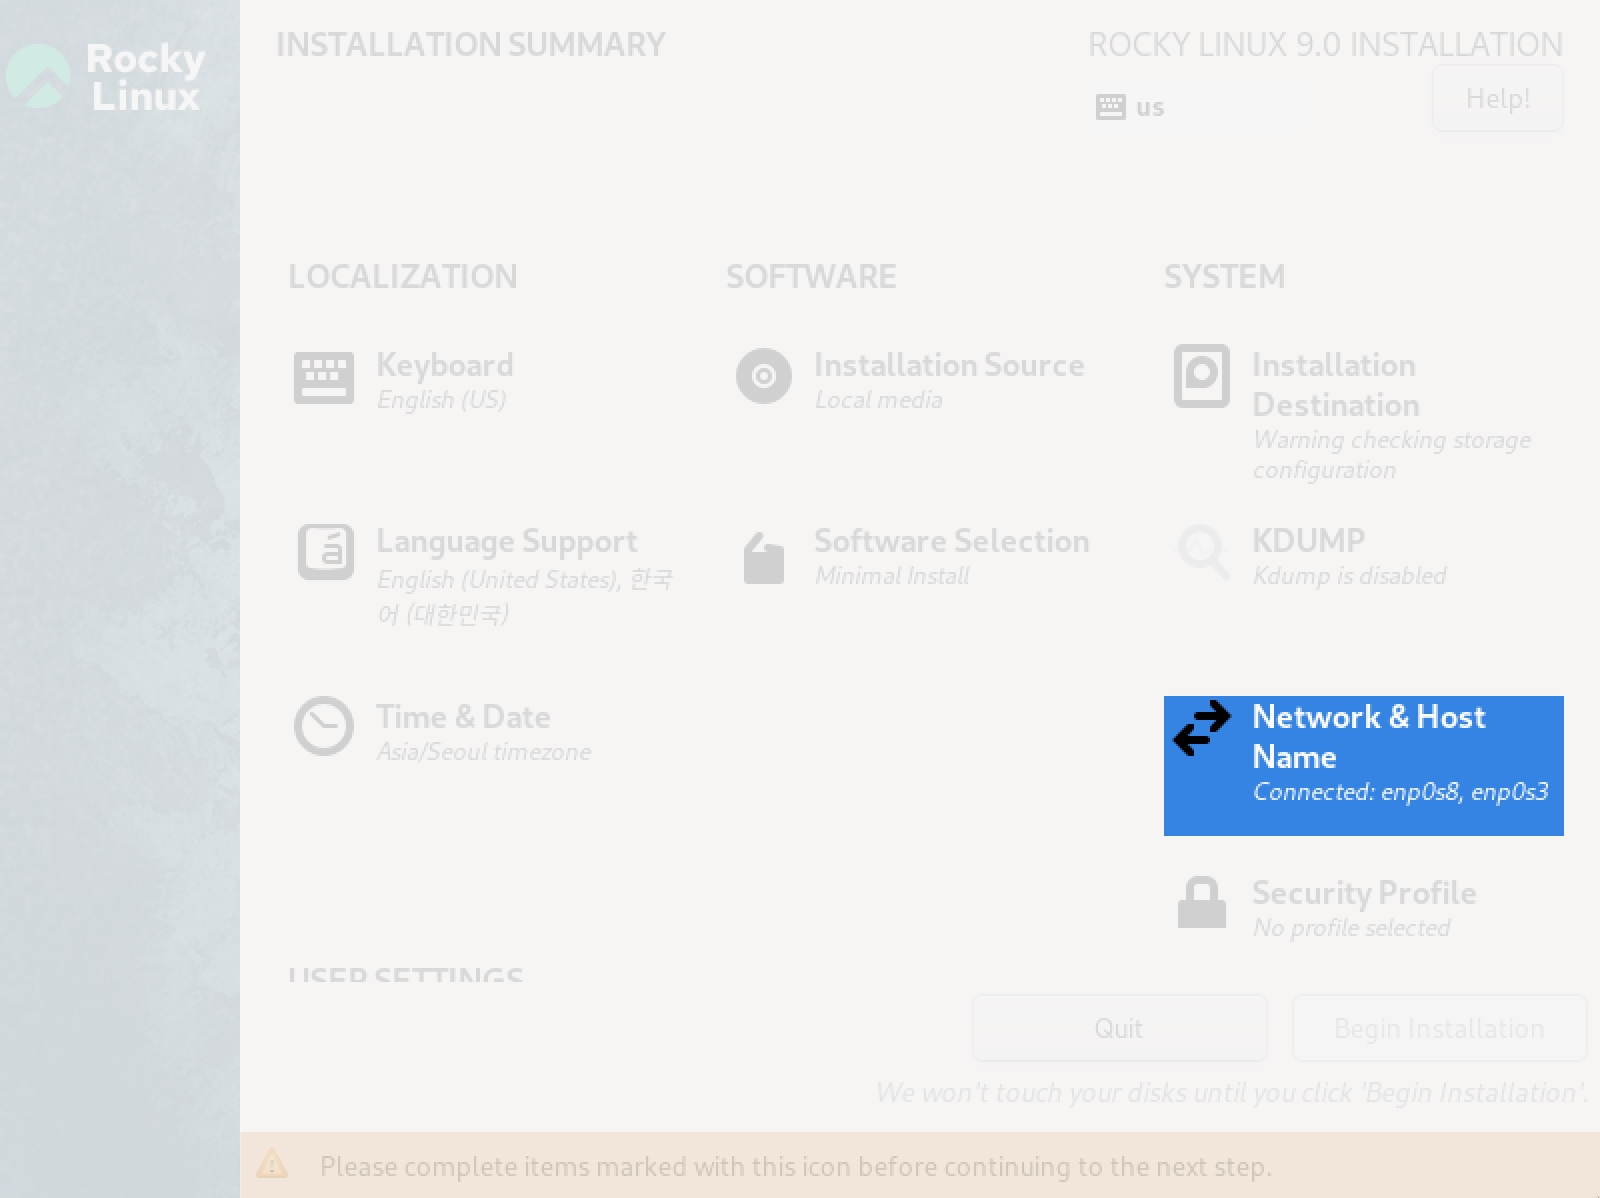Click the 'Please complete items marked' warning message

click(x=796, y=1167)
